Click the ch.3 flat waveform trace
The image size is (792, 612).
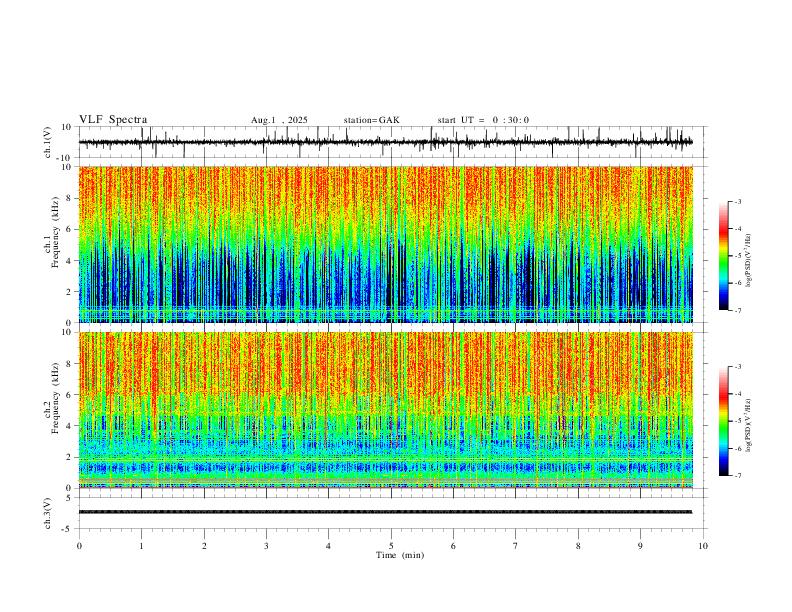(x=385, y=512)
